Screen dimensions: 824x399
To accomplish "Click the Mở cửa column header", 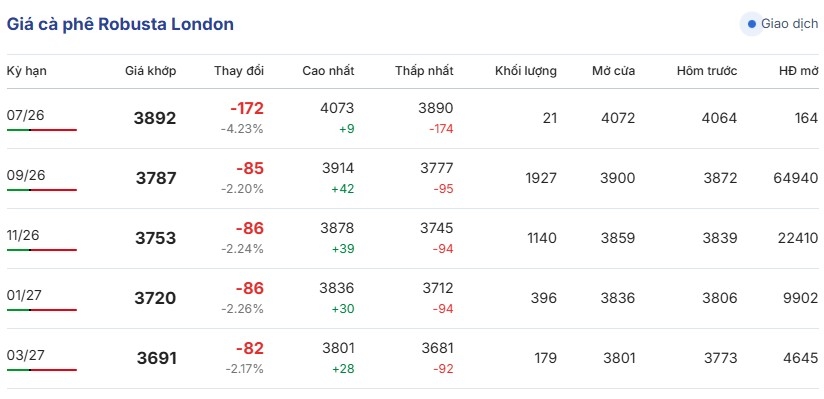I will [x=613, y=71].
